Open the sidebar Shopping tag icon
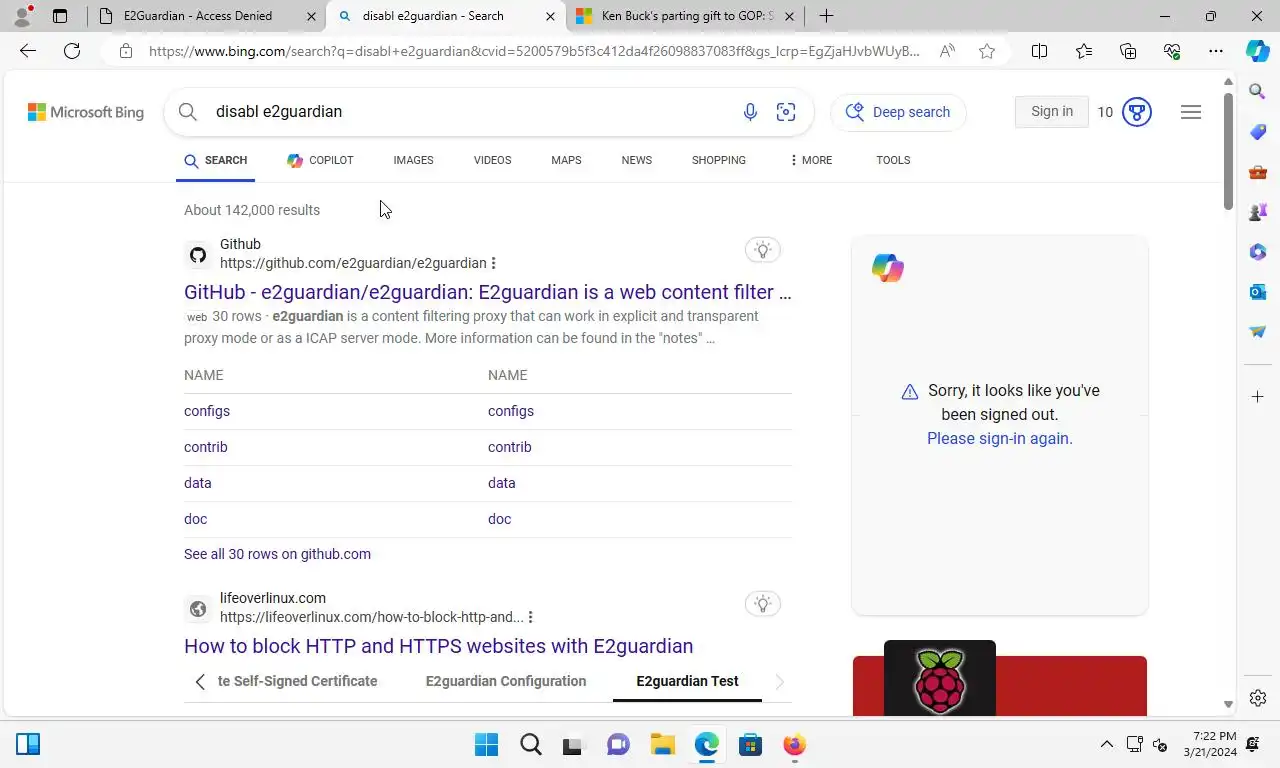Viewport: 1280px width, 768px height. tap(1258, 132)
